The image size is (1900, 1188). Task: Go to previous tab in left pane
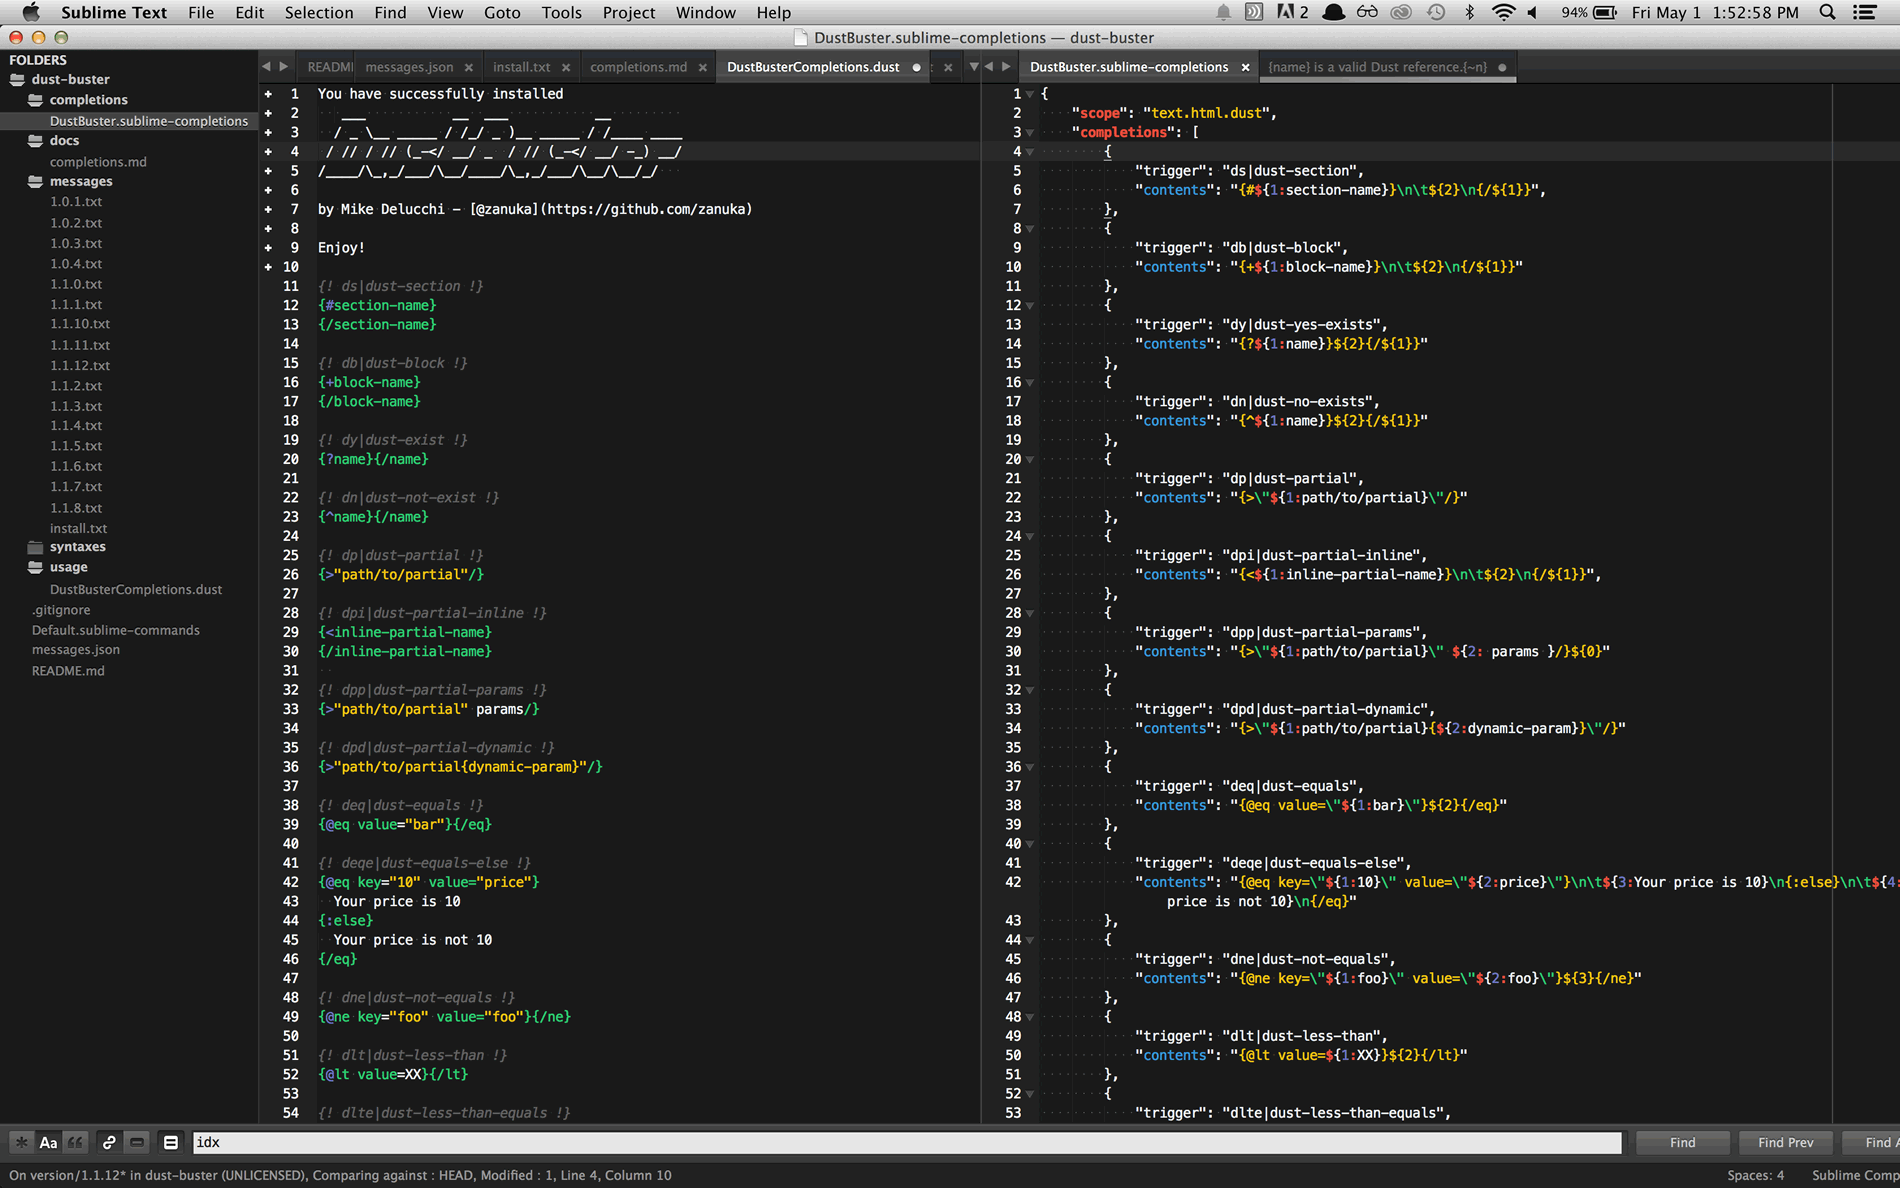(266, 67)
